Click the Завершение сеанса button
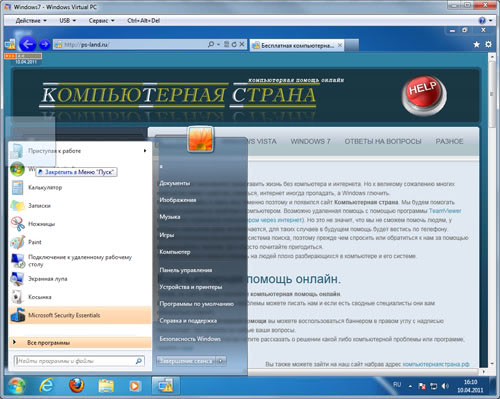 [x=186, y=361]
